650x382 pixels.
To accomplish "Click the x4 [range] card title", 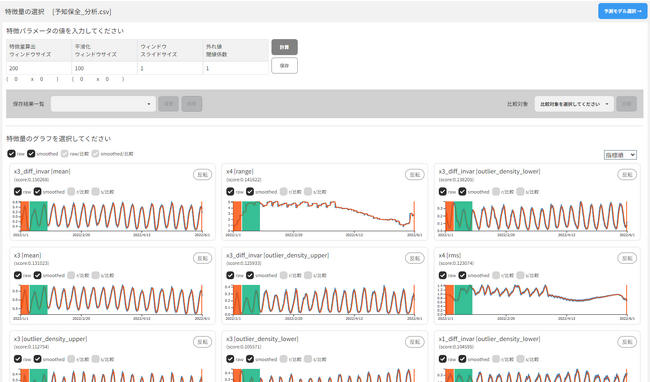I will pyautogui.click(x=240, y=171).
